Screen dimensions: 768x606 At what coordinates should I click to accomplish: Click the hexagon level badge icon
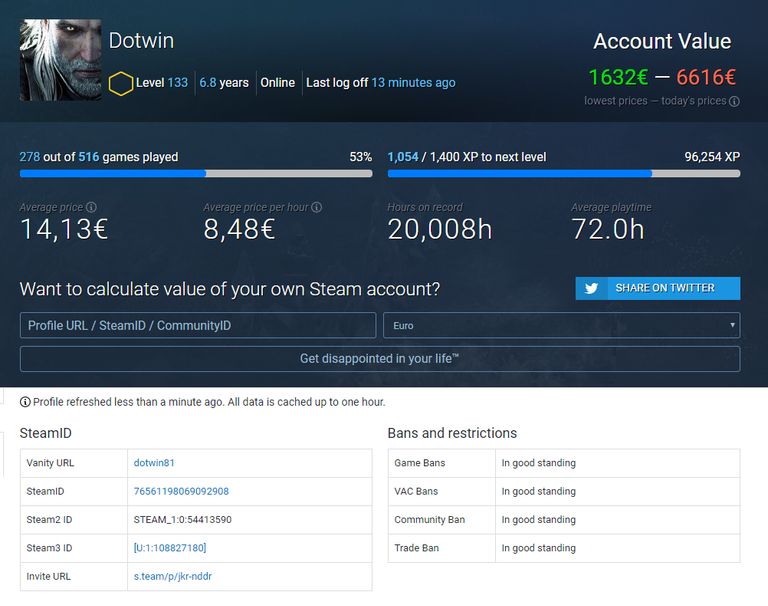(x=120, y=83)
